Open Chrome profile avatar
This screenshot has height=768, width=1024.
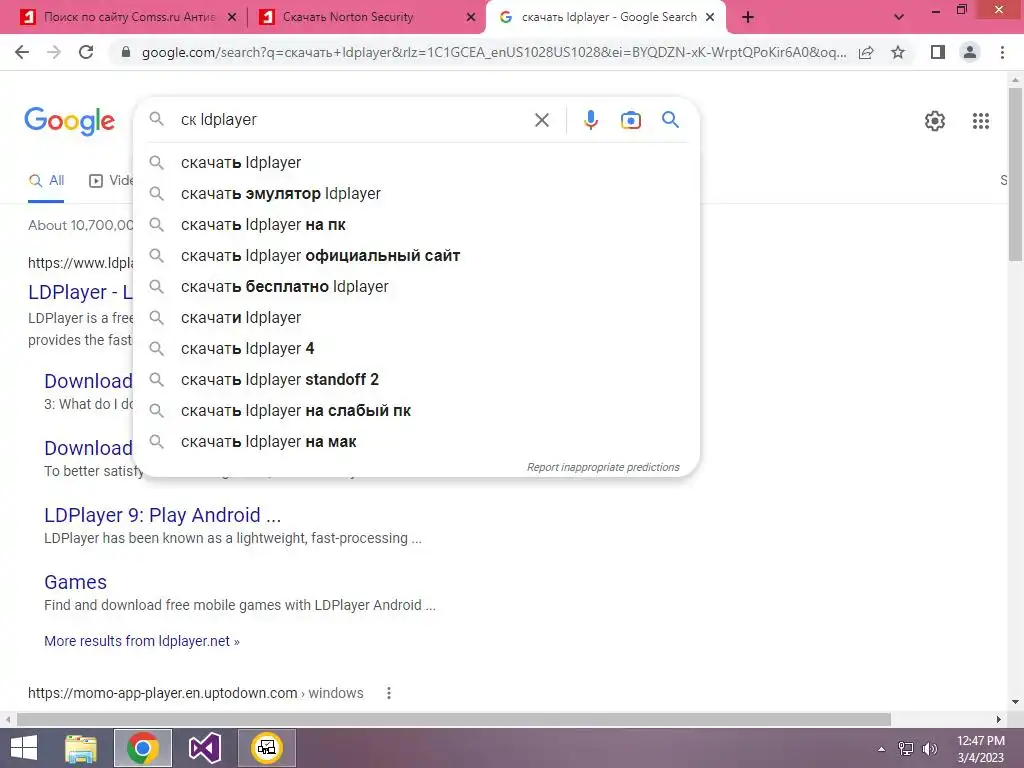pyautogui.click(x=970, y=52)
